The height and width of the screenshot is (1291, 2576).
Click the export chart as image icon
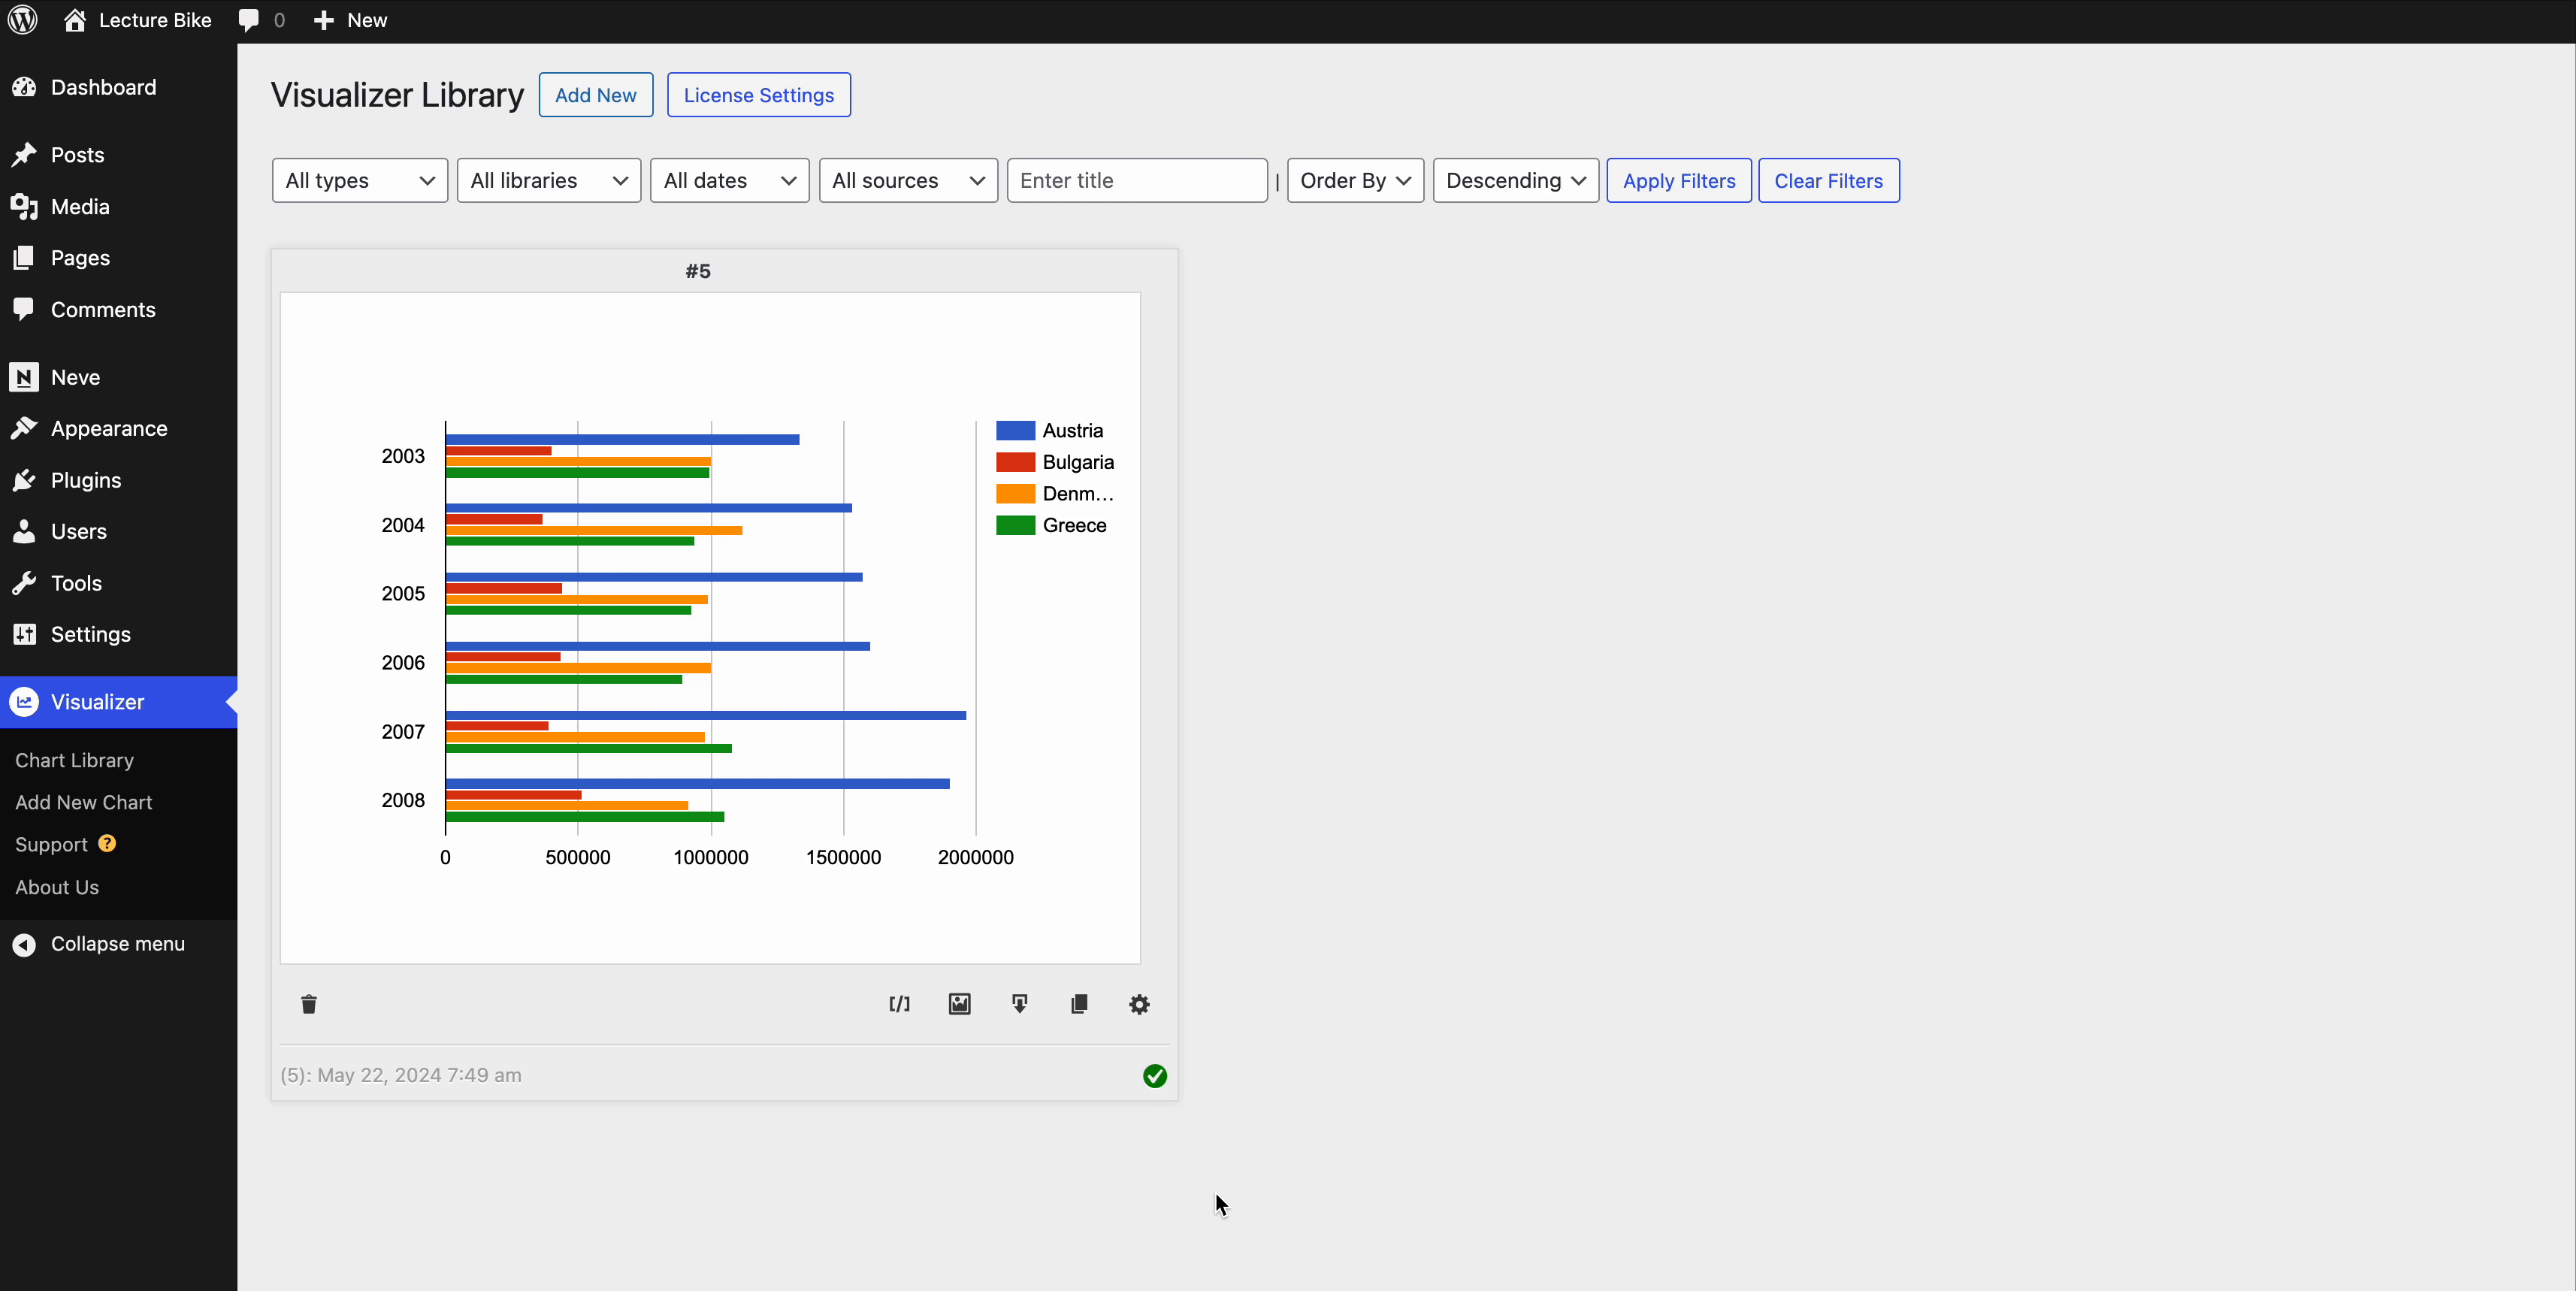click(959, 1004)
